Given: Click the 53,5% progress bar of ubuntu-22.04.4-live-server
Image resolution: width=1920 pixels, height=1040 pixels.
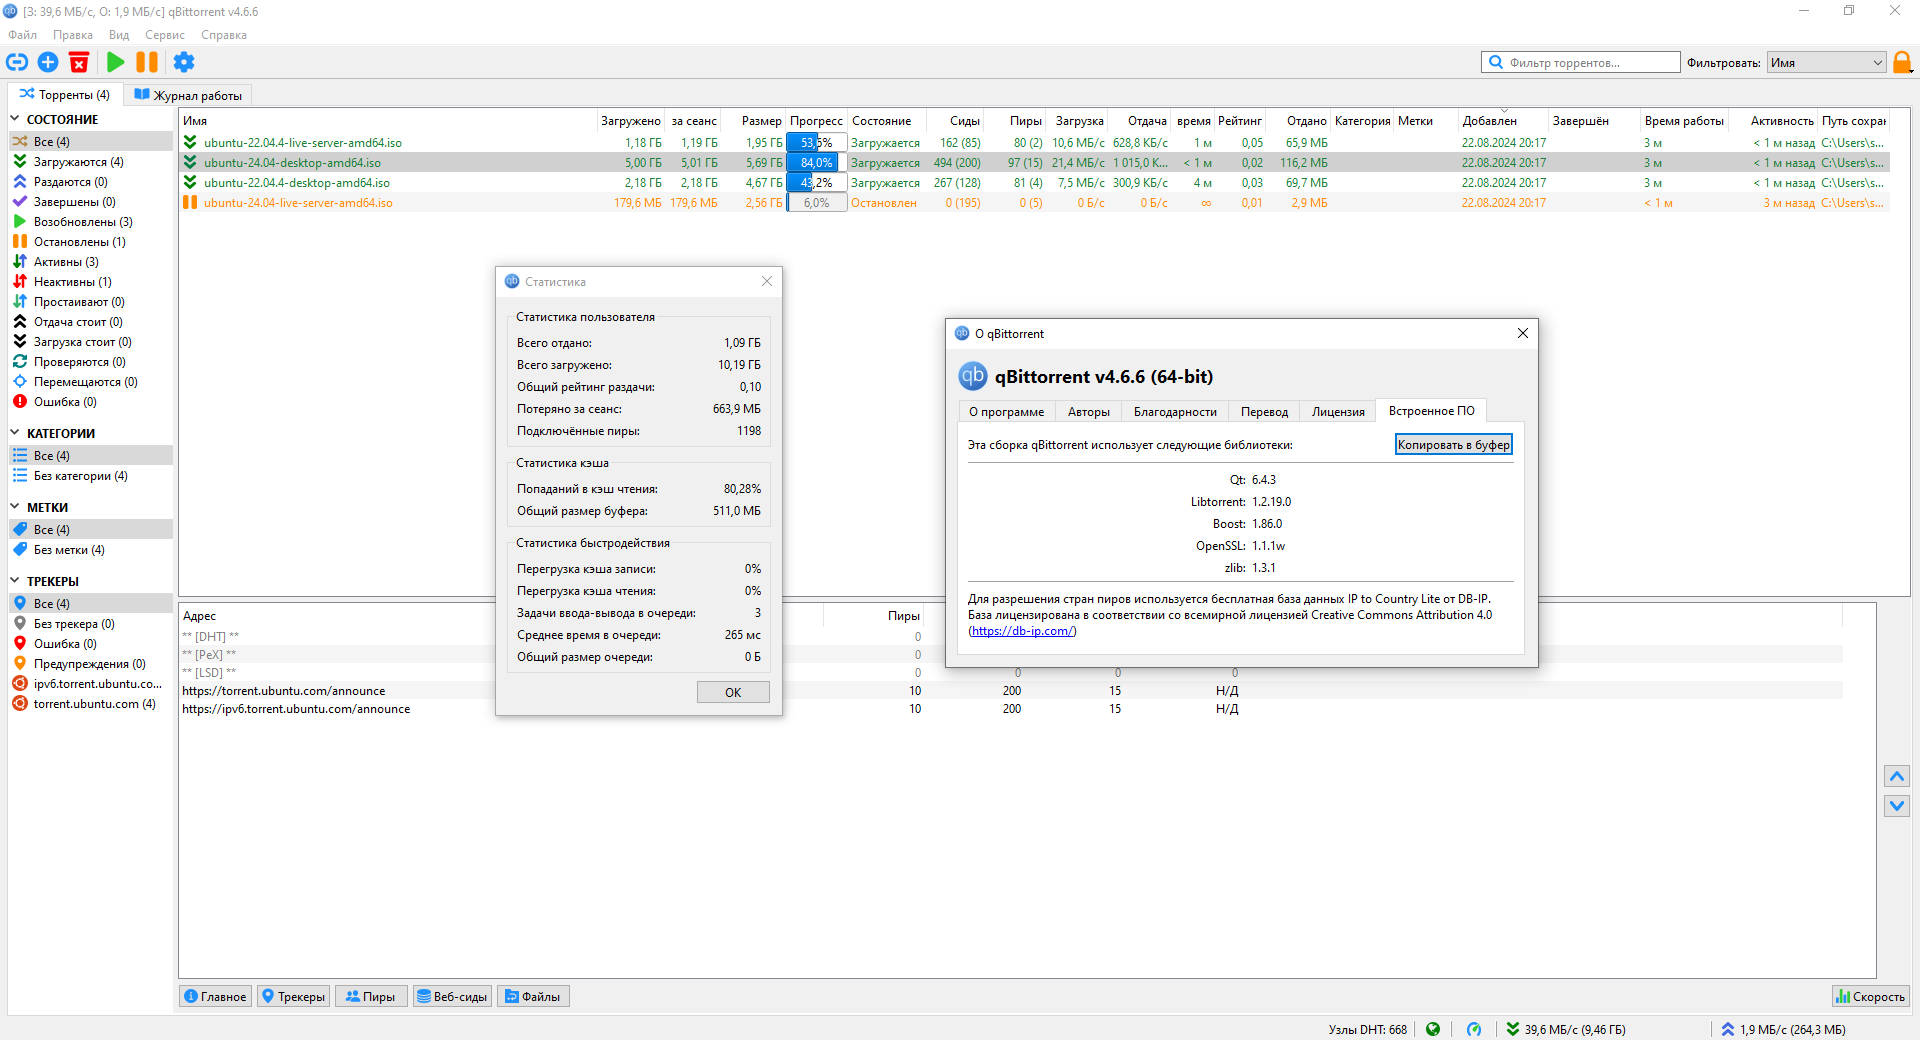Looking at the screenshot, I should (817, 143).
